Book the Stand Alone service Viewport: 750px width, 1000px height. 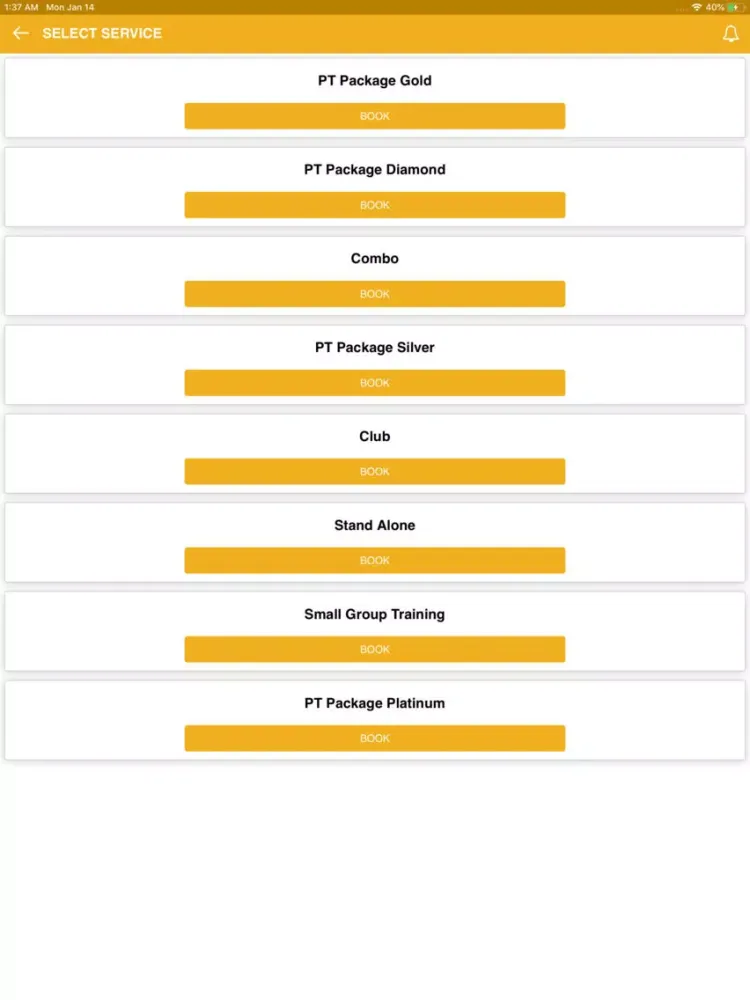[x=375, y=560]
